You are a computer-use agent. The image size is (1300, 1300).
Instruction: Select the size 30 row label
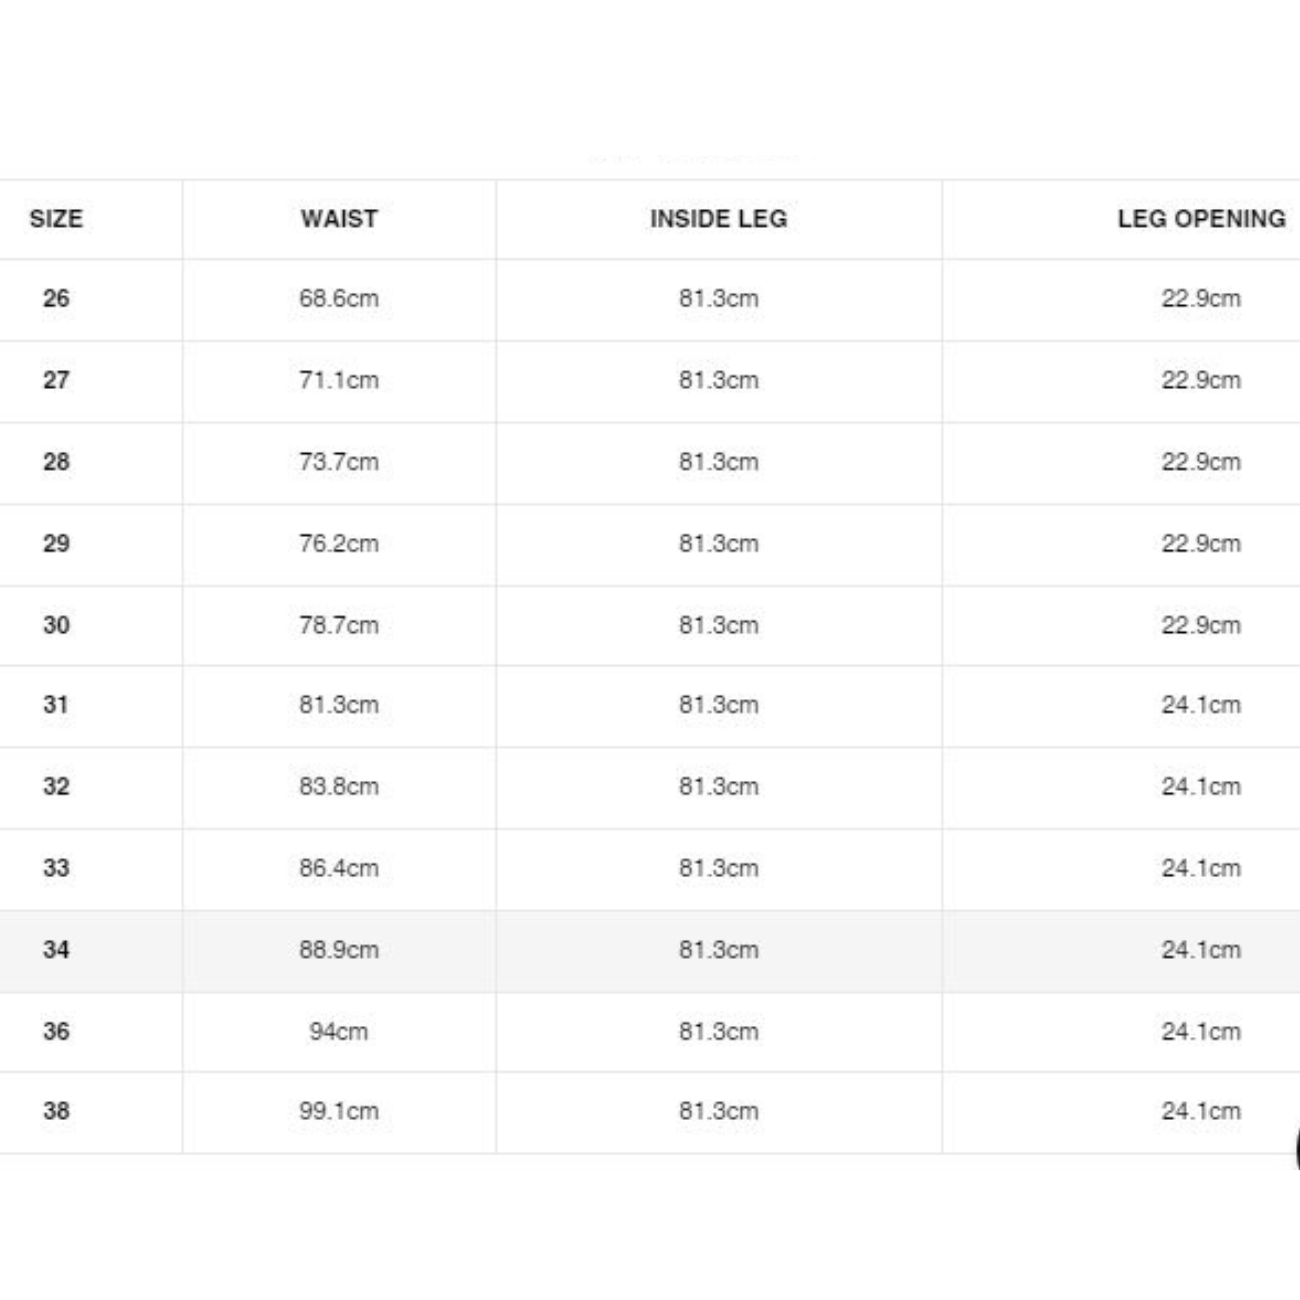[x=56, y=625]
